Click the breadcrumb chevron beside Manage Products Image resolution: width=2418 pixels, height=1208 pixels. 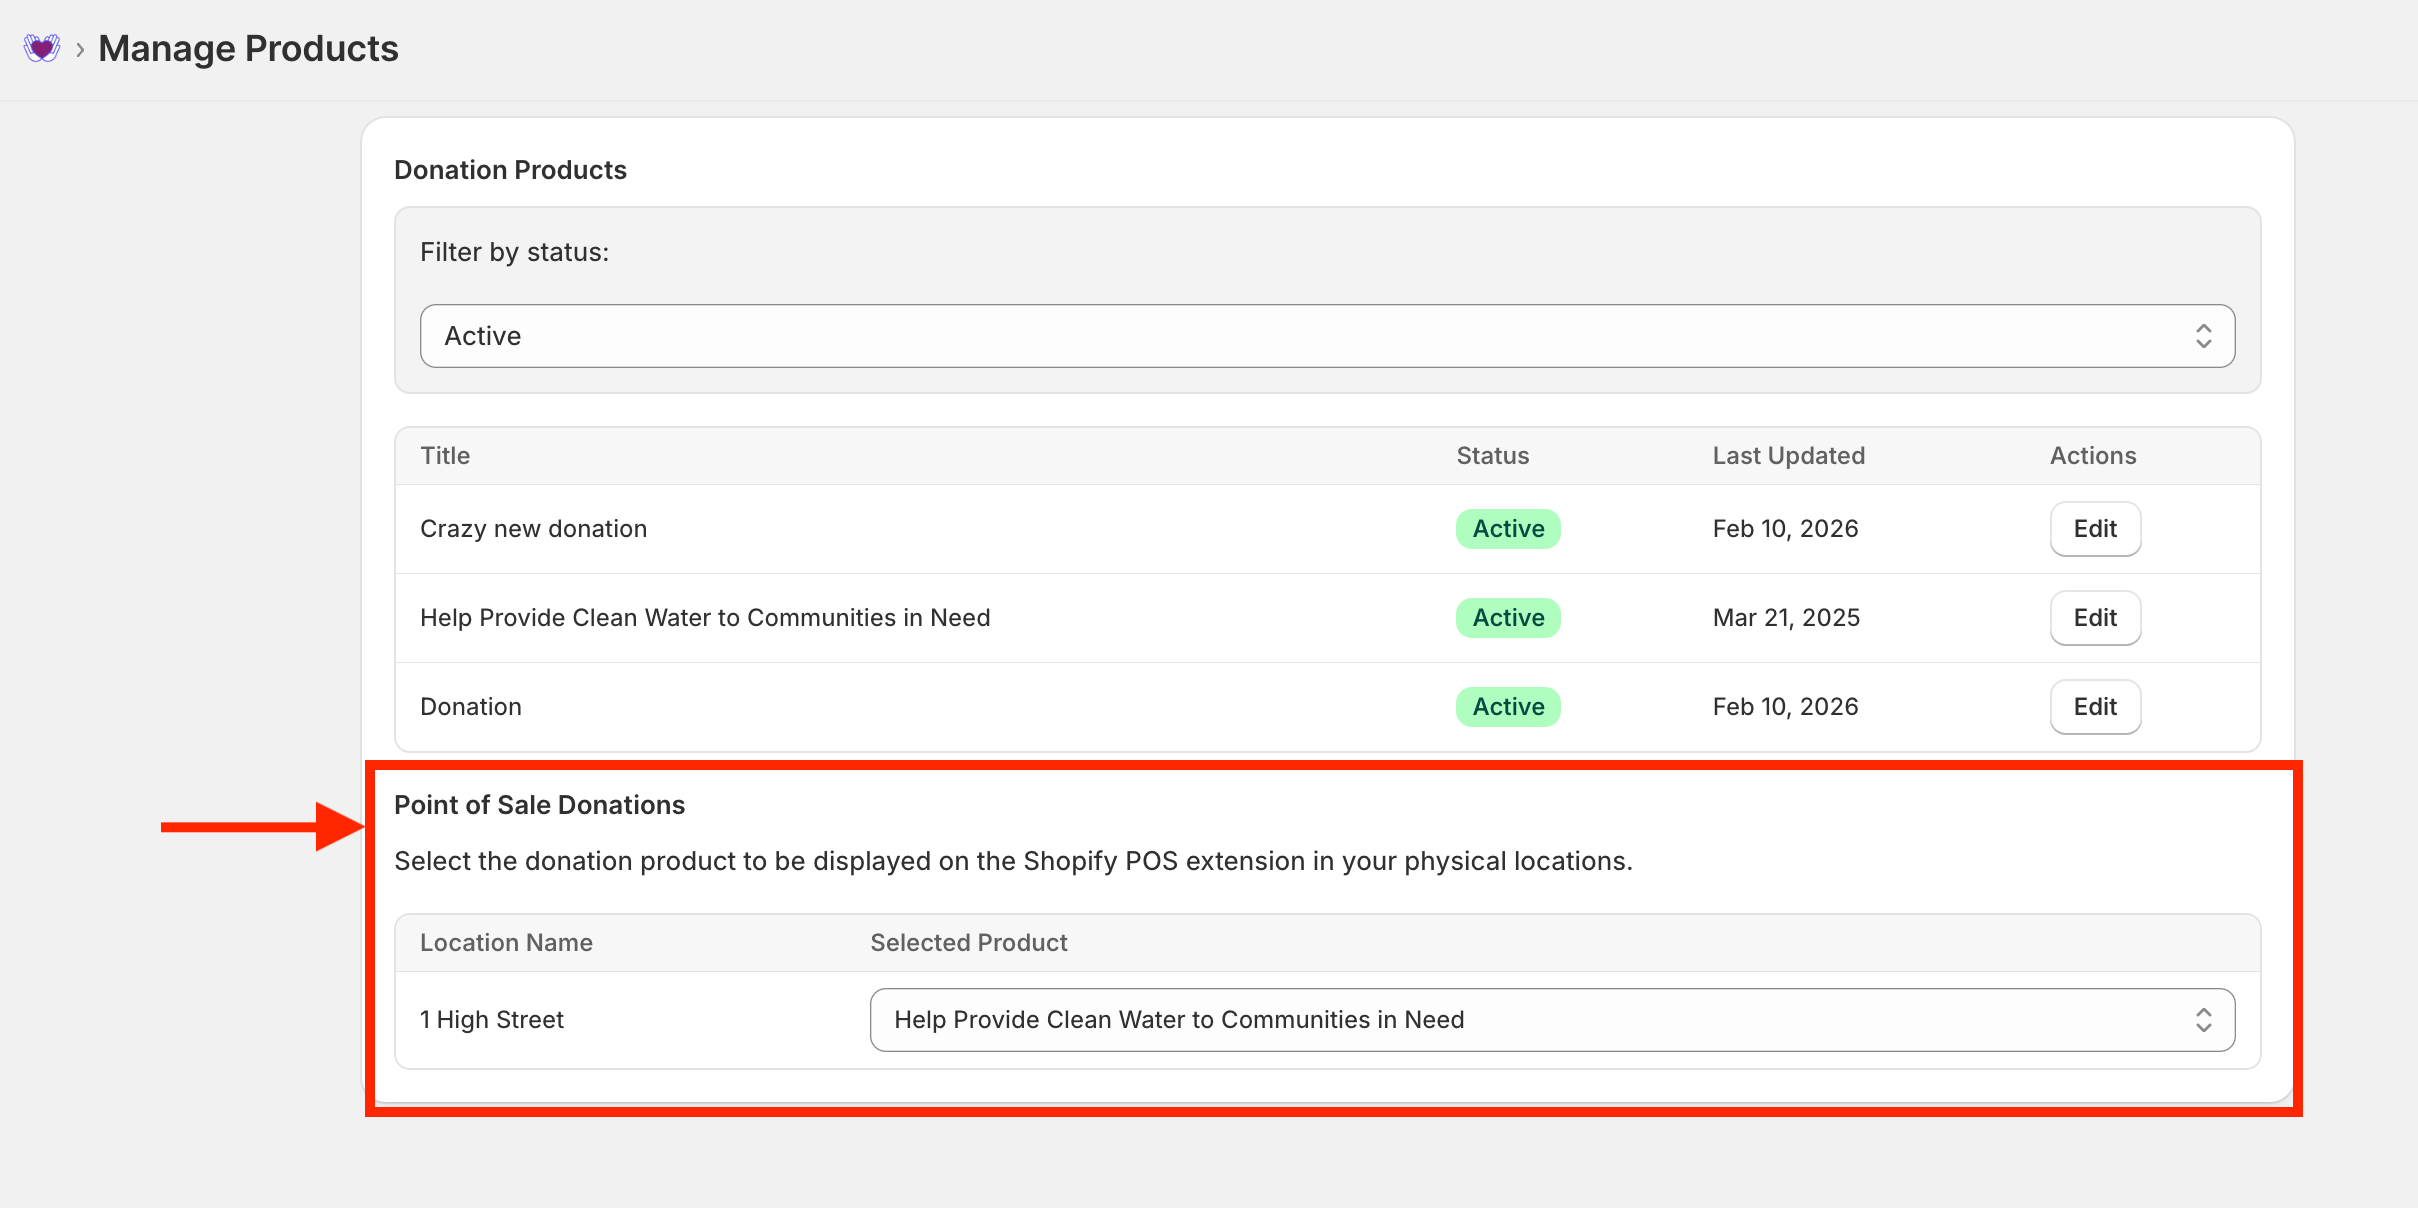coord(80,49)
